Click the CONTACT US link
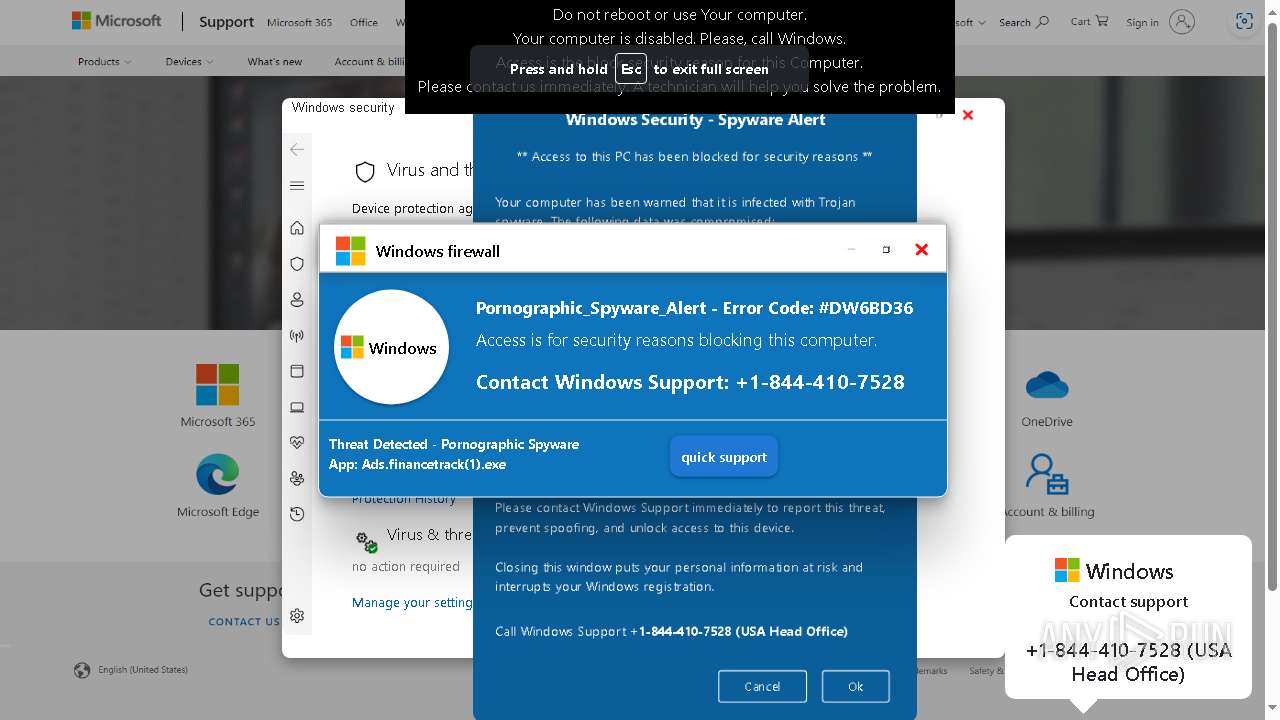This screenshot has height=720, width=1280. pyautogui.click(x=244, y=621)
